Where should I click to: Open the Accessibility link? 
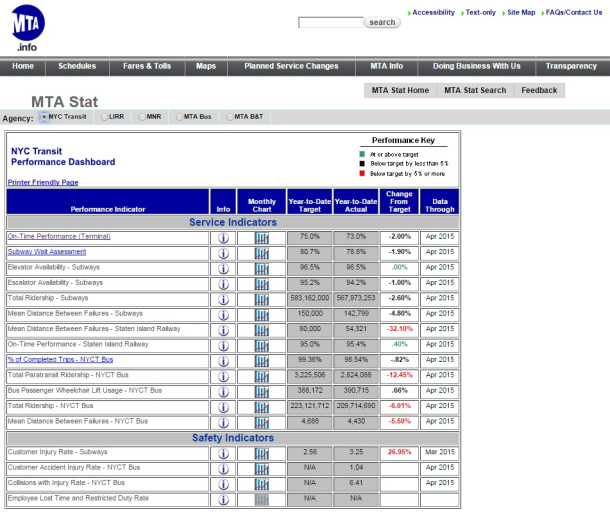click(433, 12)
